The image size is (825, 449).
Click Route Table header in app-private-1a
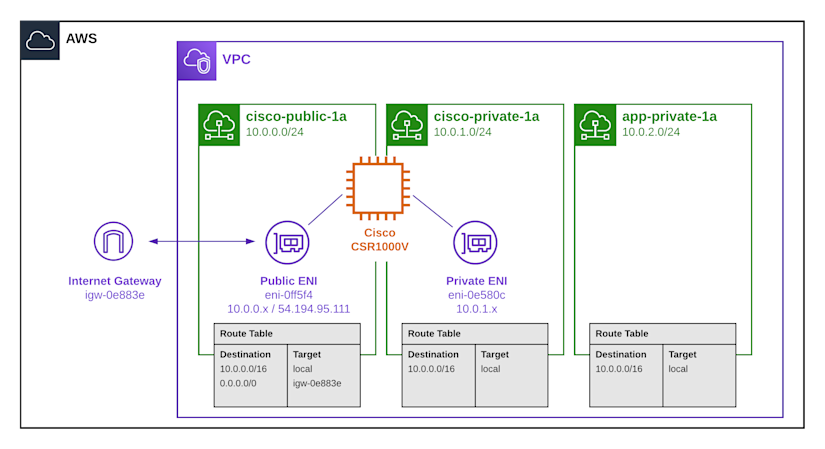662,334
